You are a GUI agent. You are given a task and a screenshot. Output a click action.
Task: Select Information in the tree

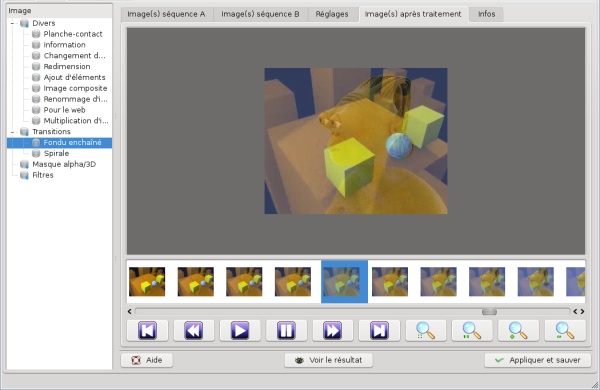coord(64,45)
